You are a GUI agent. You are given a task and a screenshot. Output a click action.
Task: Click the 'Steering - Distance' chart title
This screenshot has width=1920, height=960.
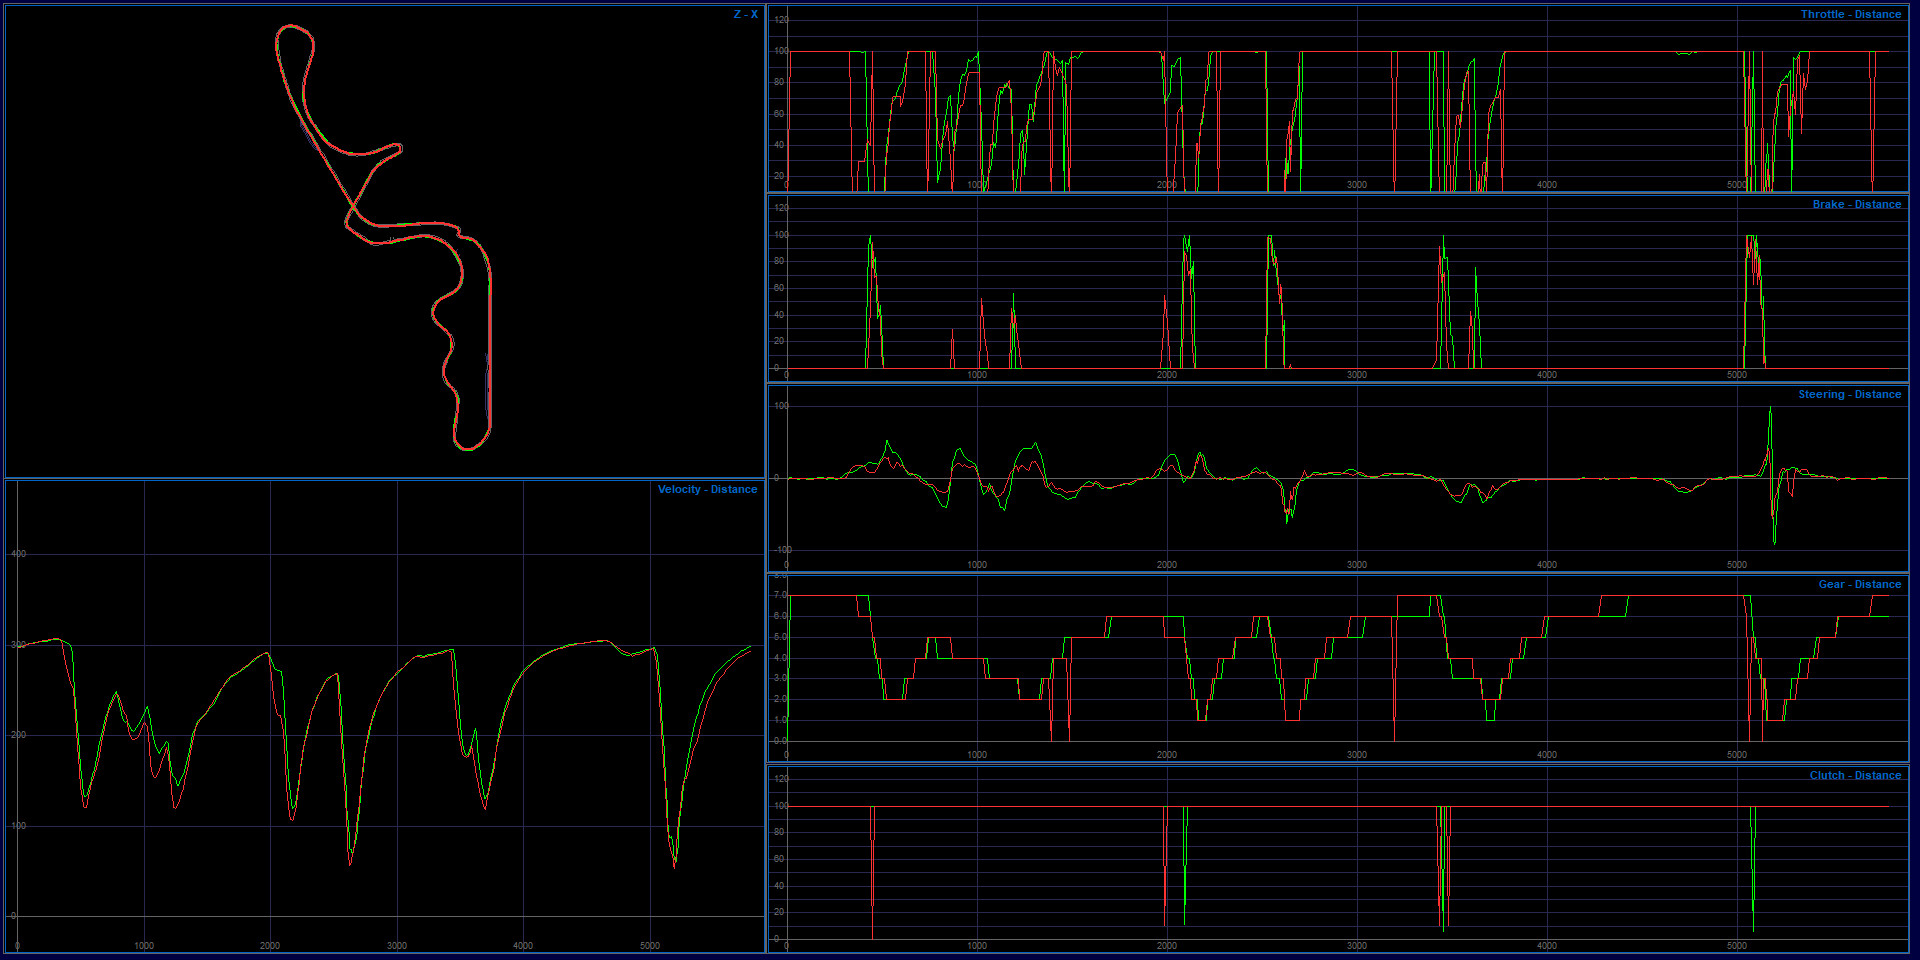1850,394
